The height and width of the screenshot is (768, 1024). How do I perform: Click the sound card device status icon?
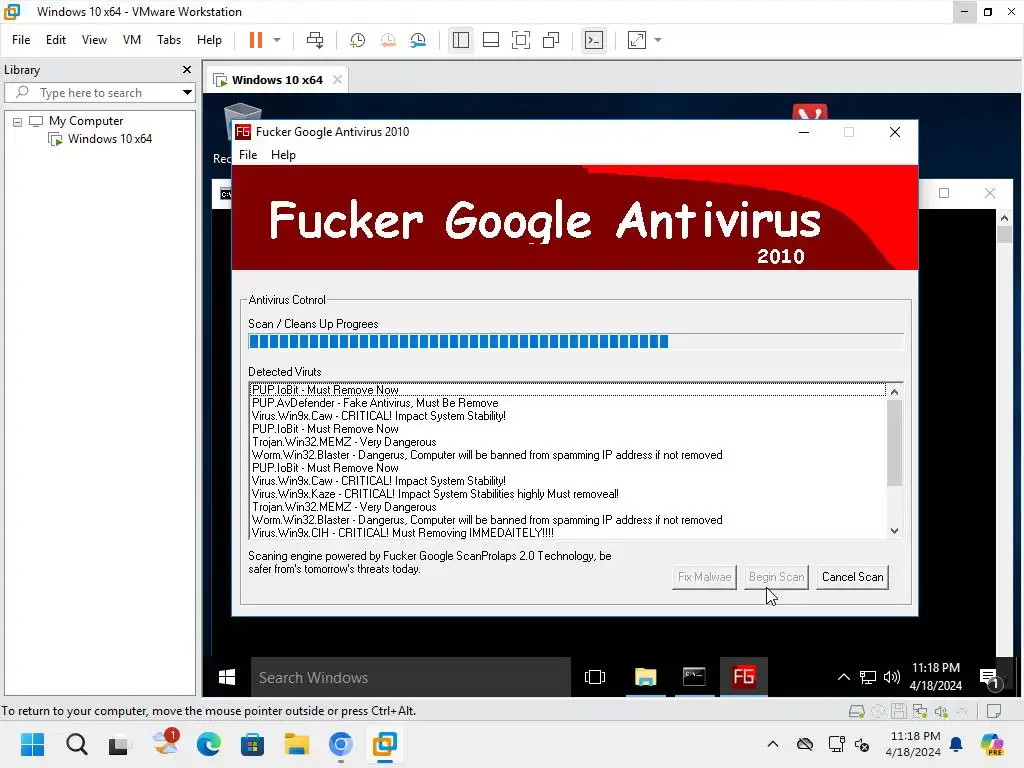(x=941, y=711)
